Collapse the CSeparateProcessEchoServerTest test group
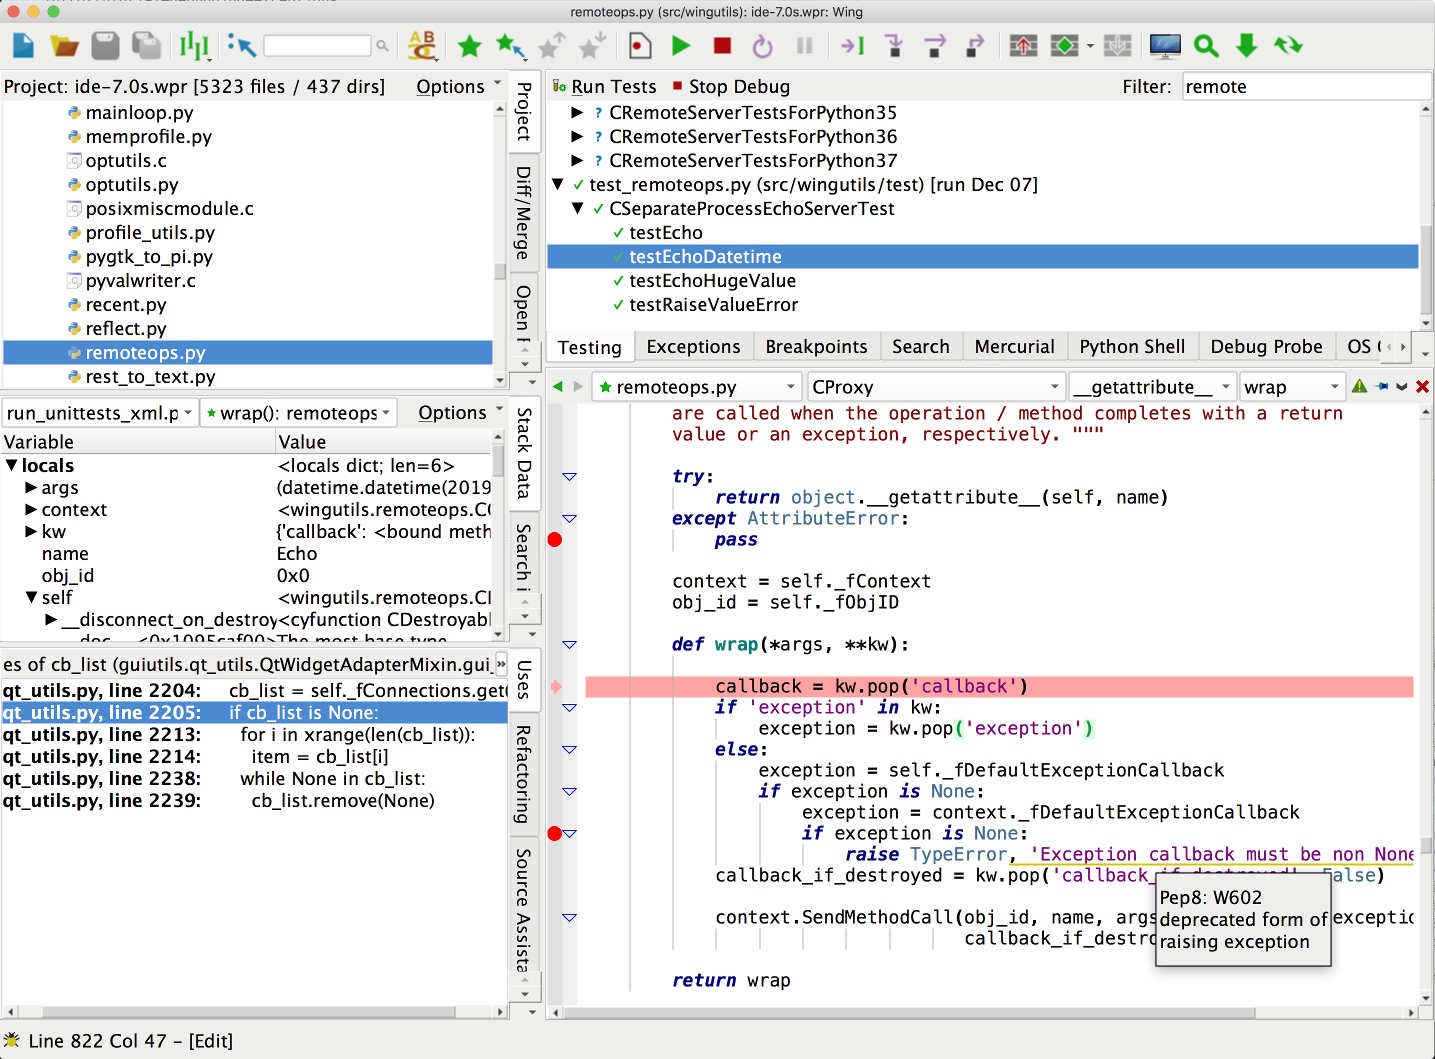1435x1059 pixels. (578, 209)
